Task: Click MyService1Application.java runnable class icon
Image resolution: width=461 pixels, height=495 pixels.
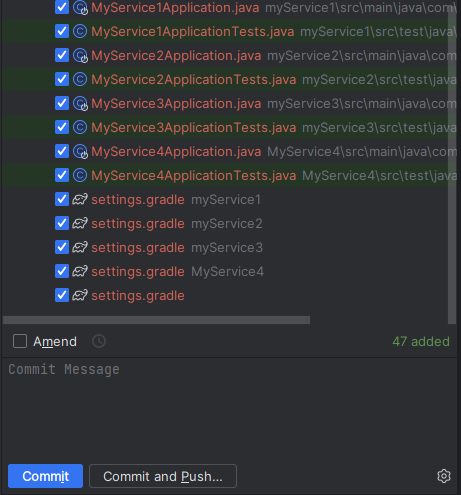Action: (x=80, y=7)
